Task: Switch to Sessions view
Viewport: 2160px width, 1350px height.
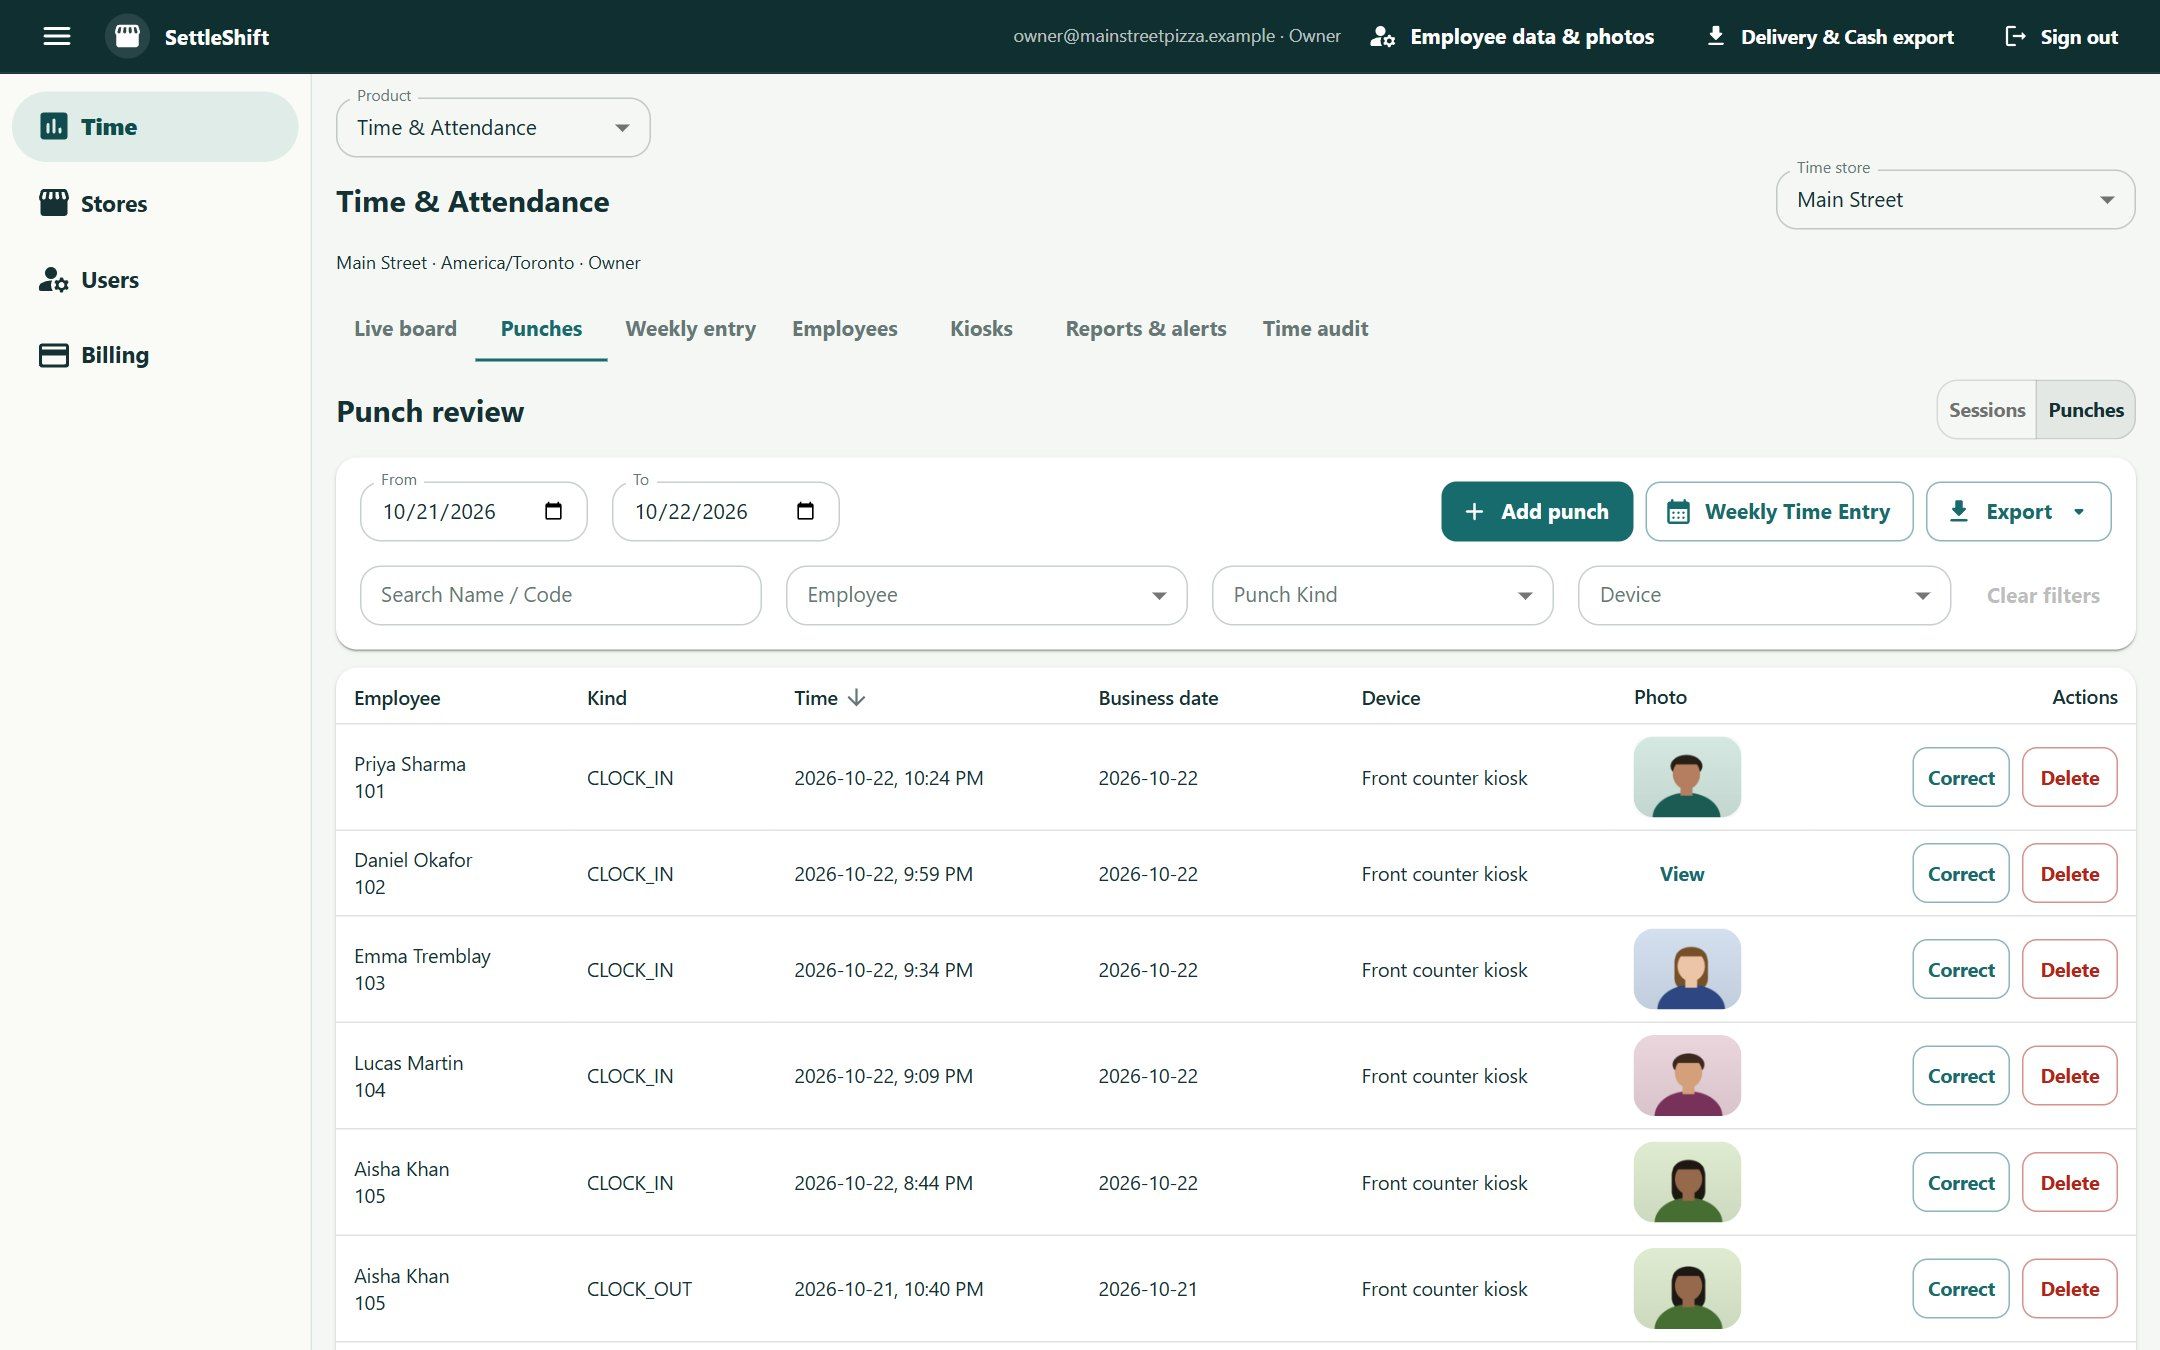Action: (x=1986, y=410)
